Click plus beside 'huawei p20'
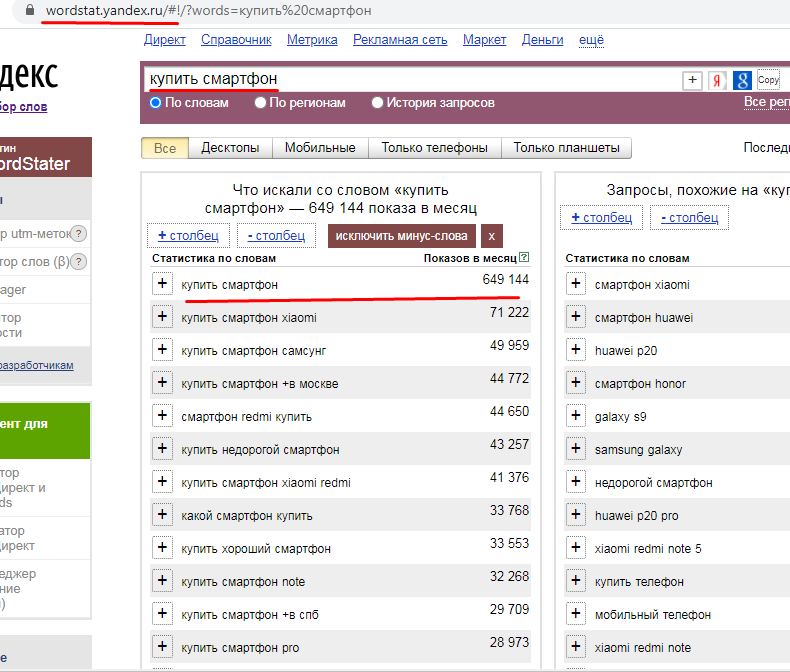This screenshot has height=672, width=790. (576, 350)
